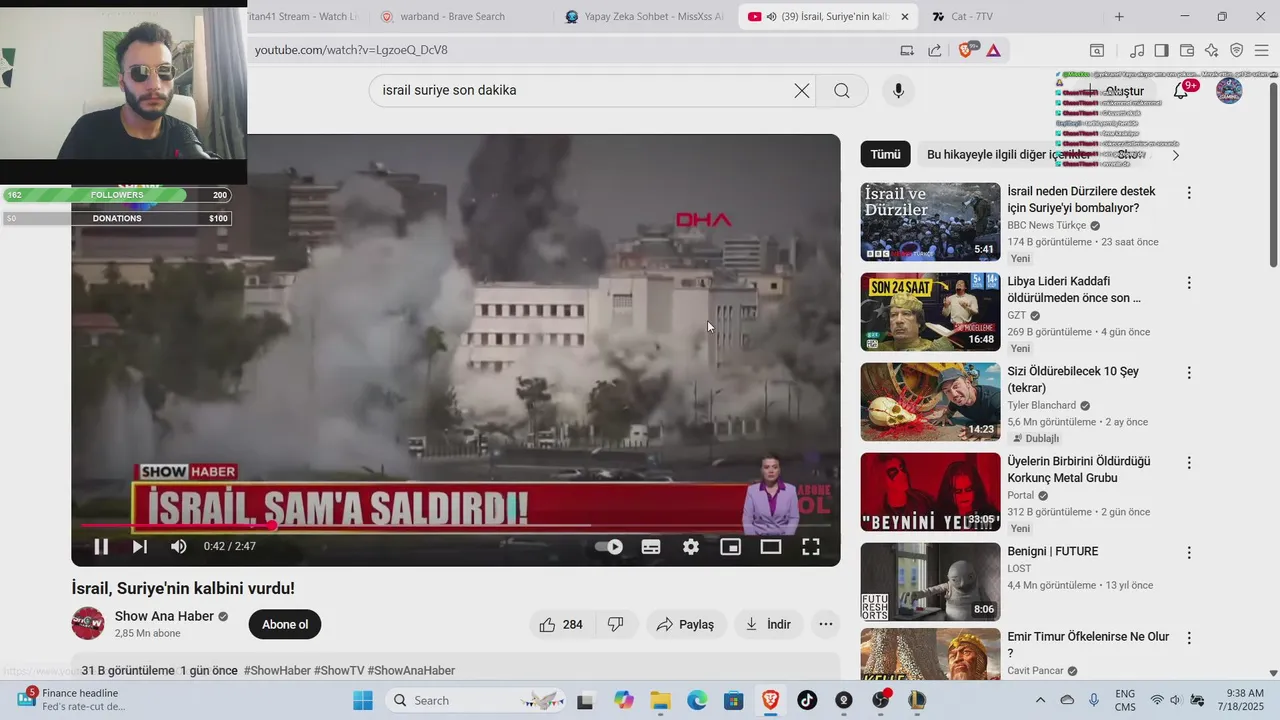Seek on the red video progress bar
1280x720 pixels.
pos(455,525)
